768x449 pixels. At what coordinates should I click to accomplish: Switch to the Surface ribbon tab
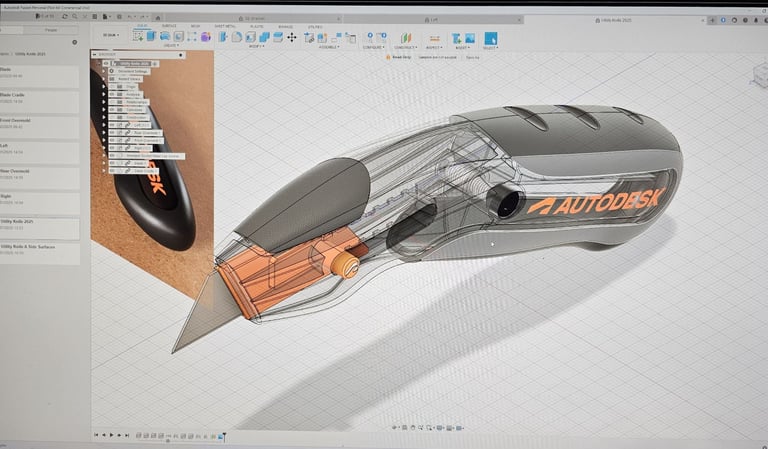click(x=168, y=27)
